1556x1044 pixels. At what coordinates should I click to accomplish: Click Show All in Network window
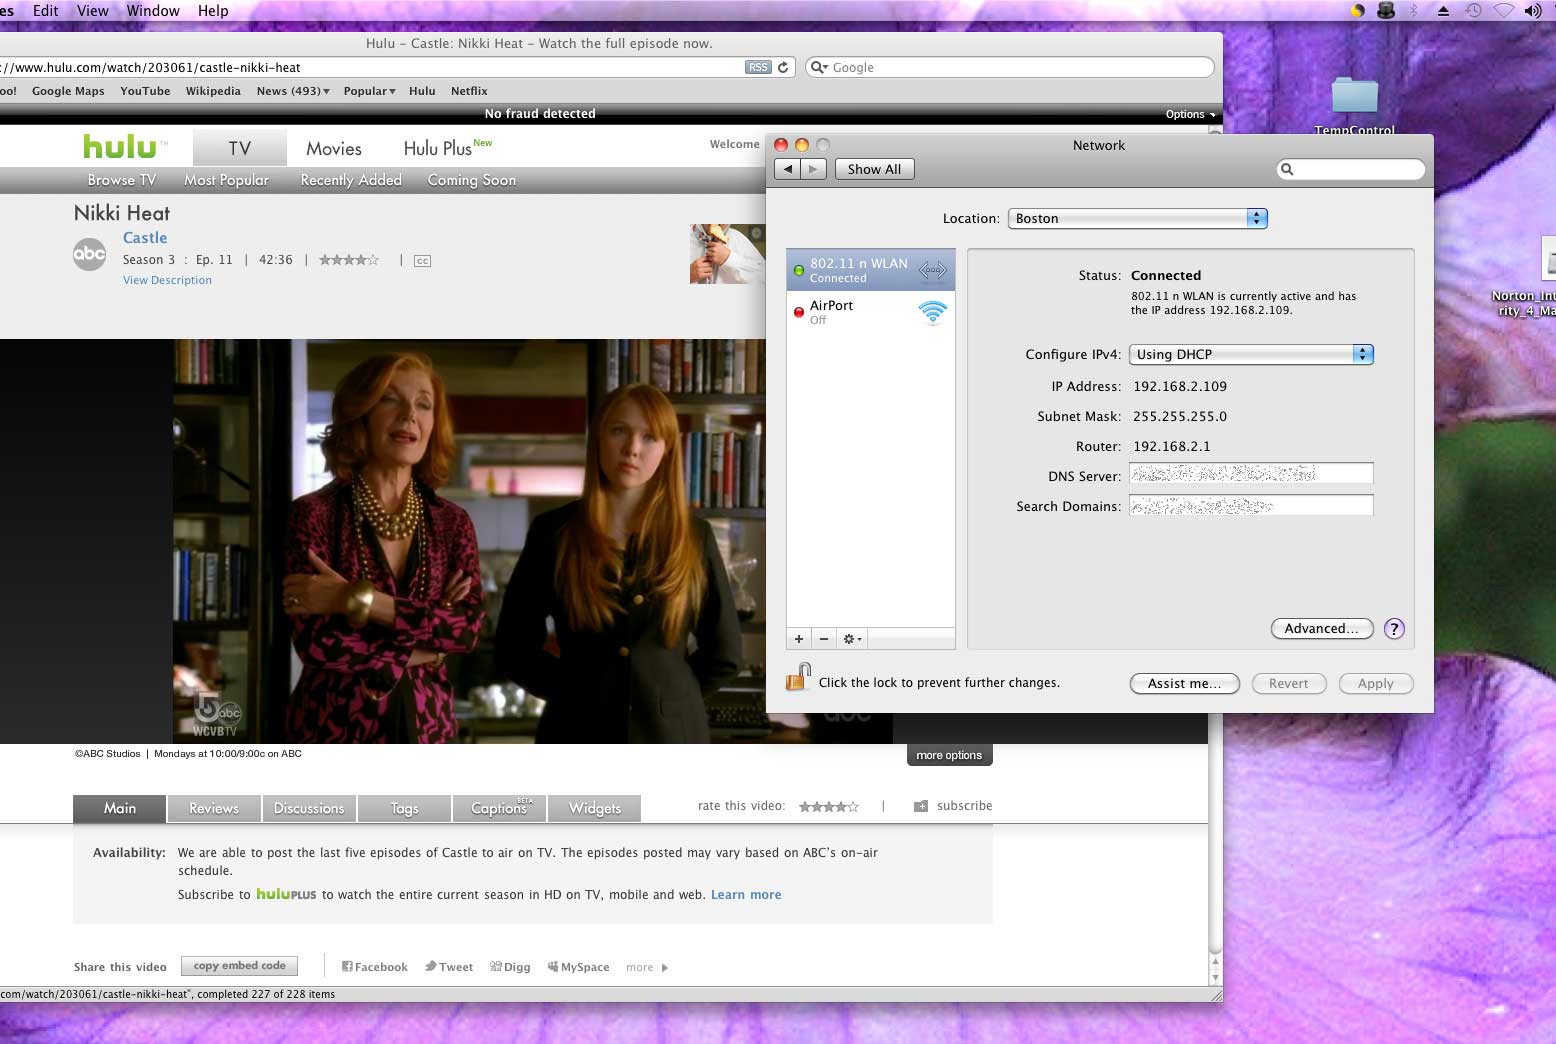[x=874, y=169]
